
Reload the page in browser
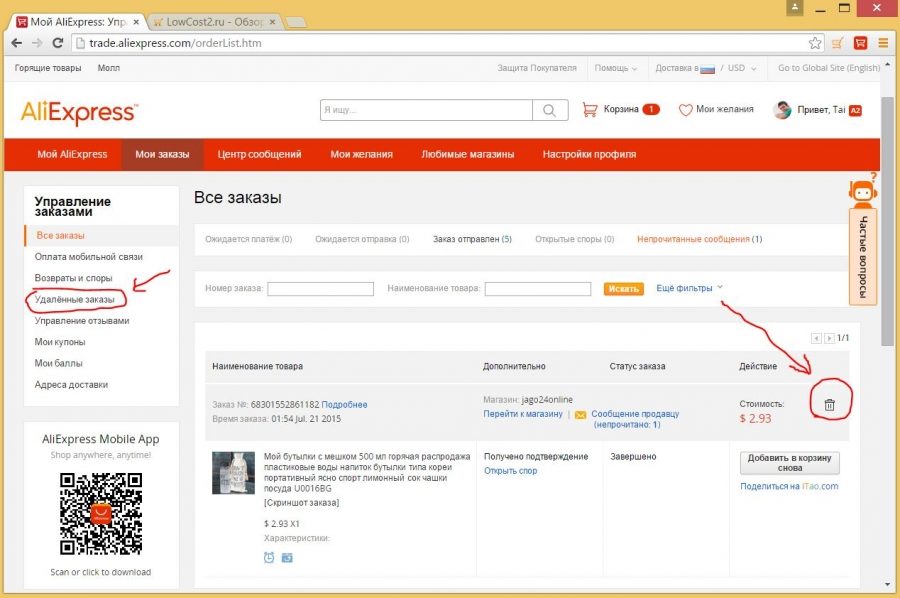[x=57, y=43]
